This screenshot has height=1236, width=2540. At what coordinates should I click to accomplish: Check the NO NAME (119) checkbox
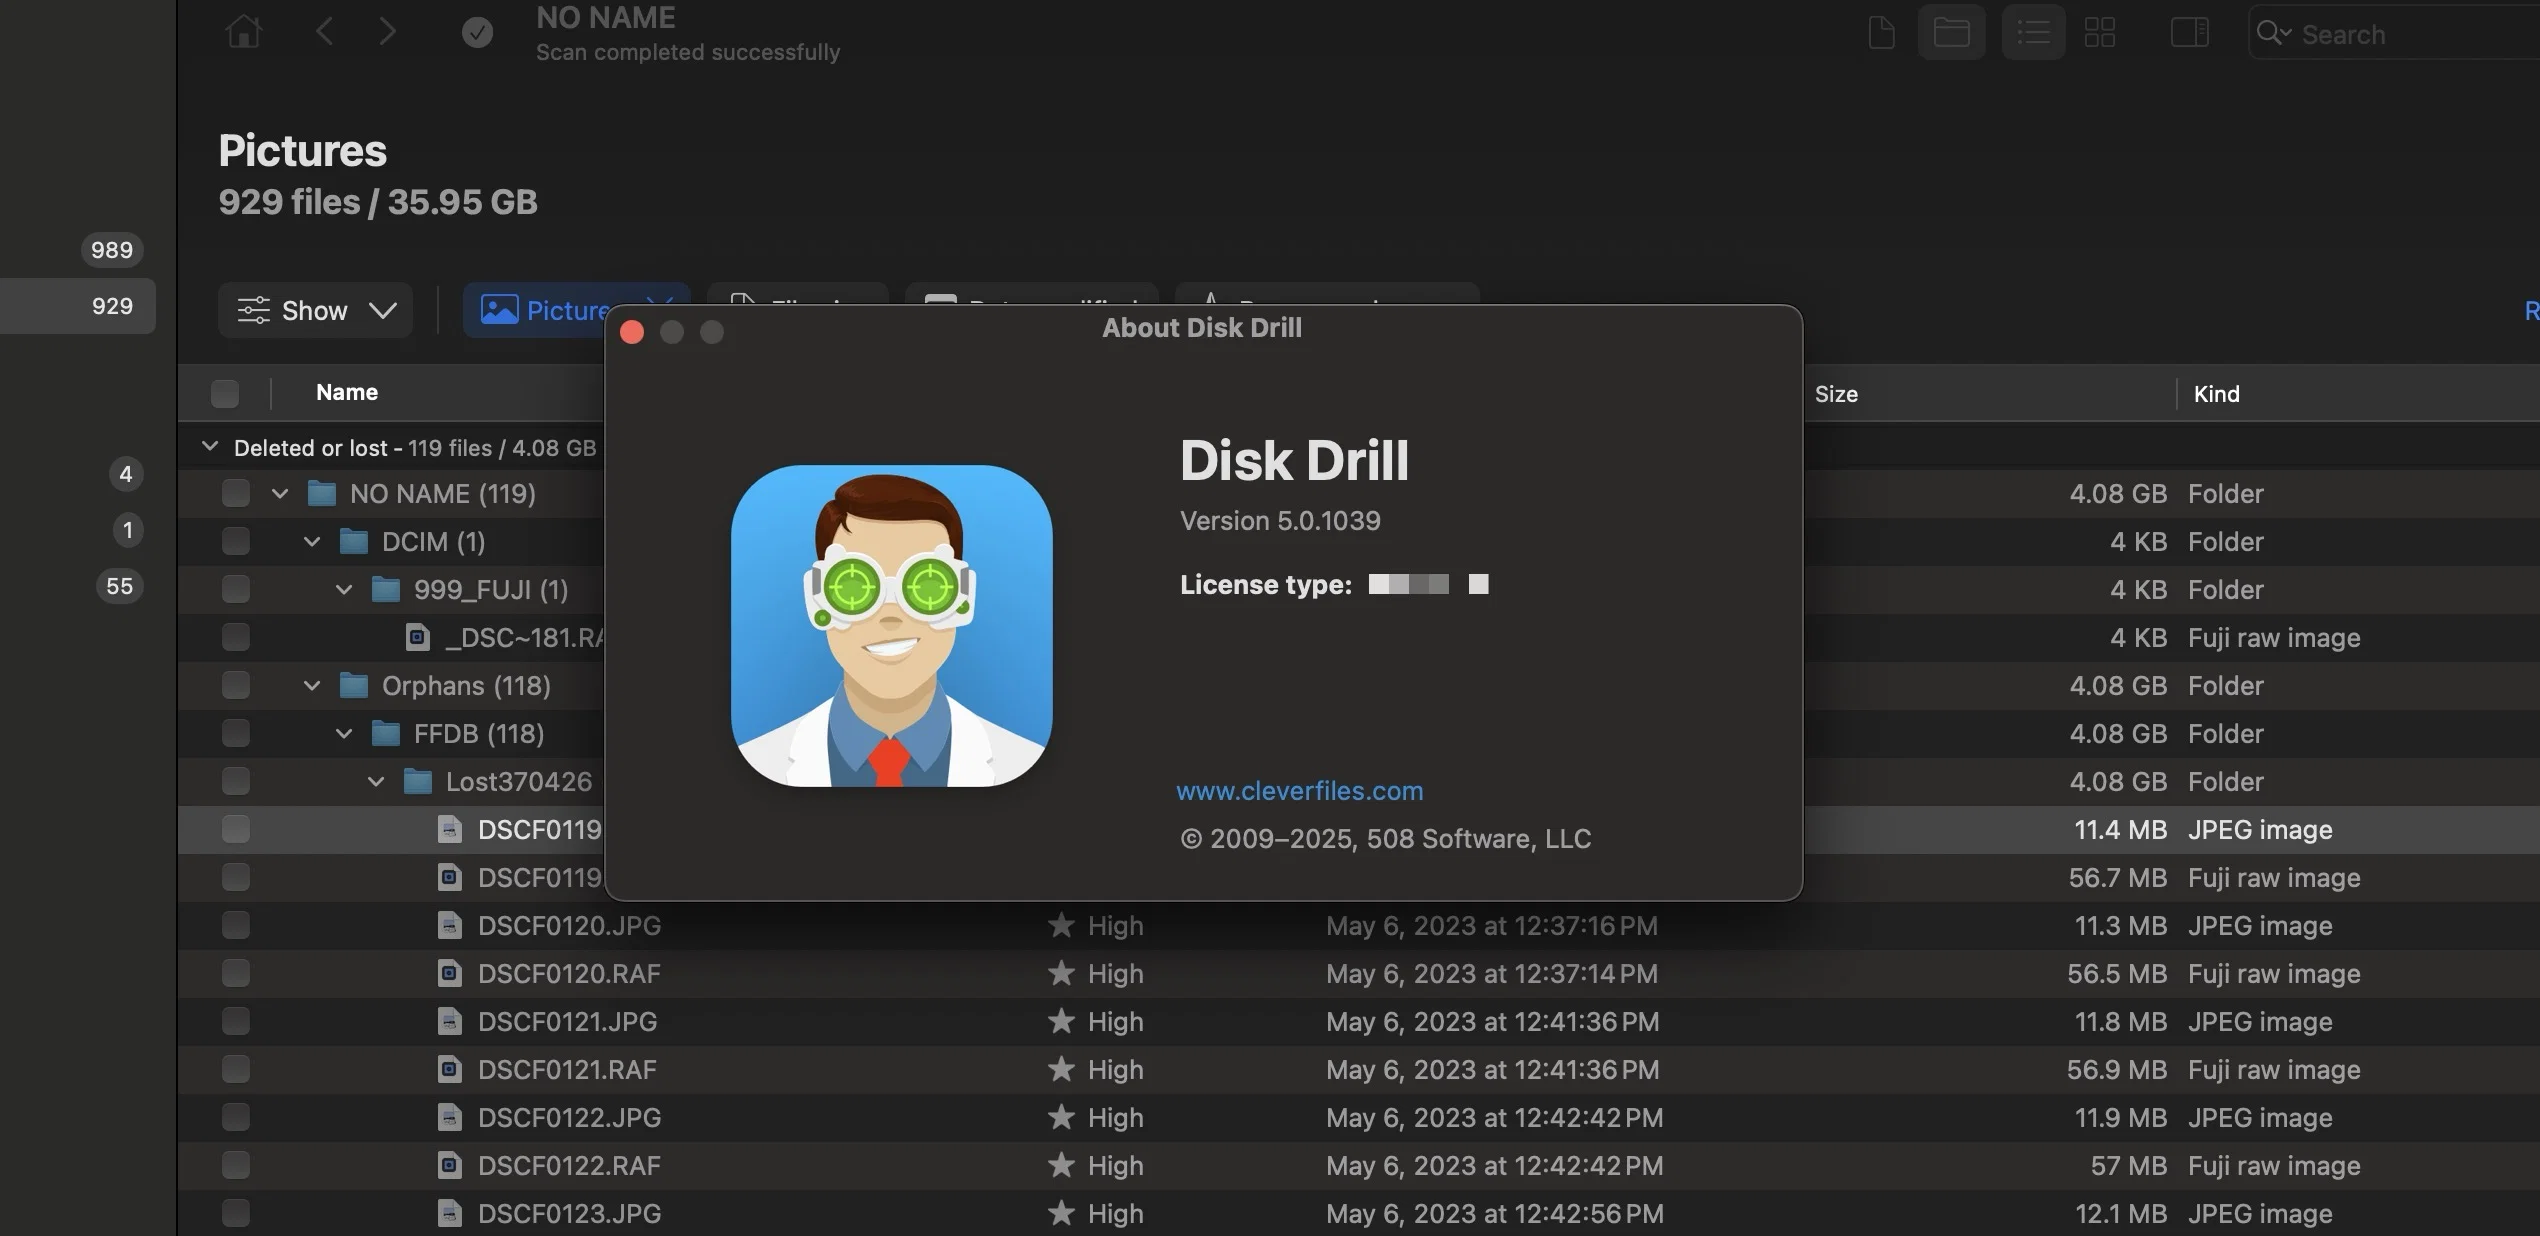point(236,493)
